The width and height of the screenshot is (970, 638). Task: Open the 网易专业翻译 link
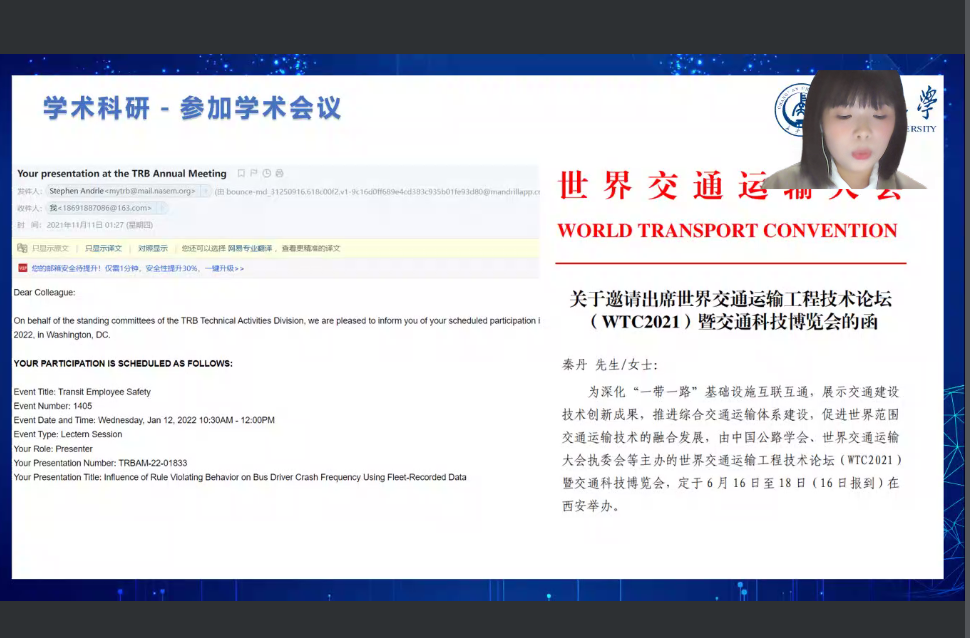coord(250,248)
